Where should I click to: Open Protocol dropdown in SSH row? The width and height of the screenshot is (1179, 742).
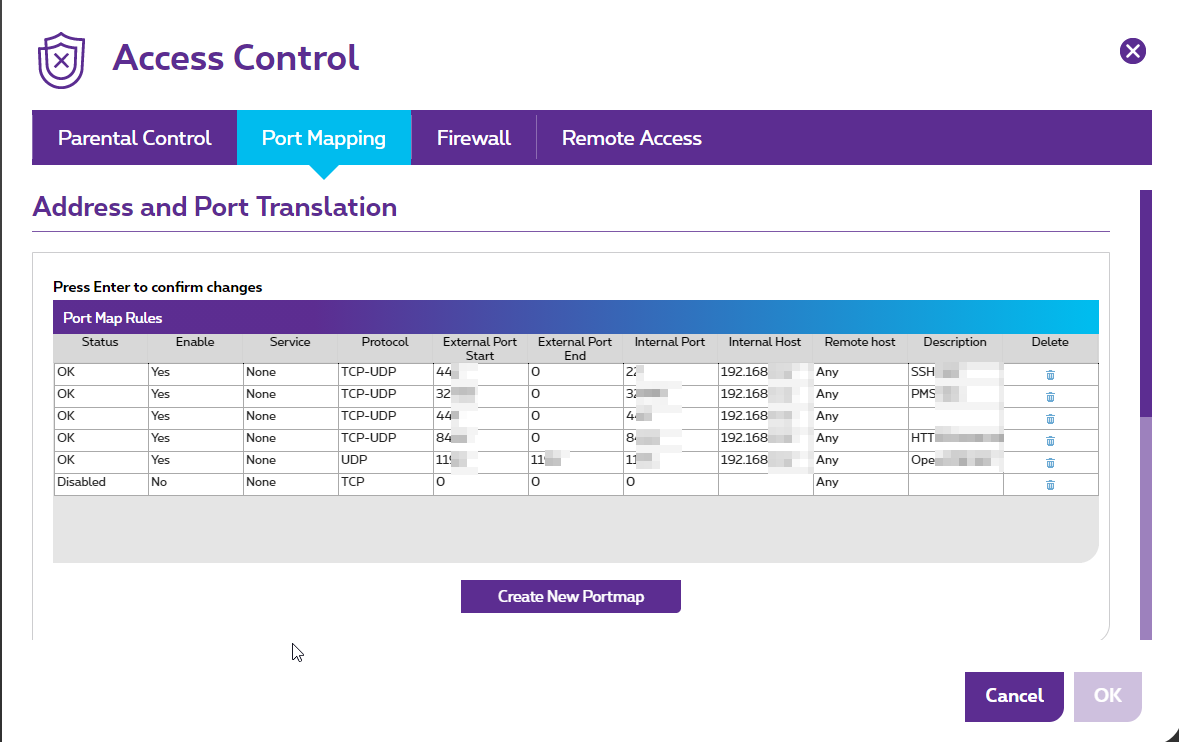point(385,372)
